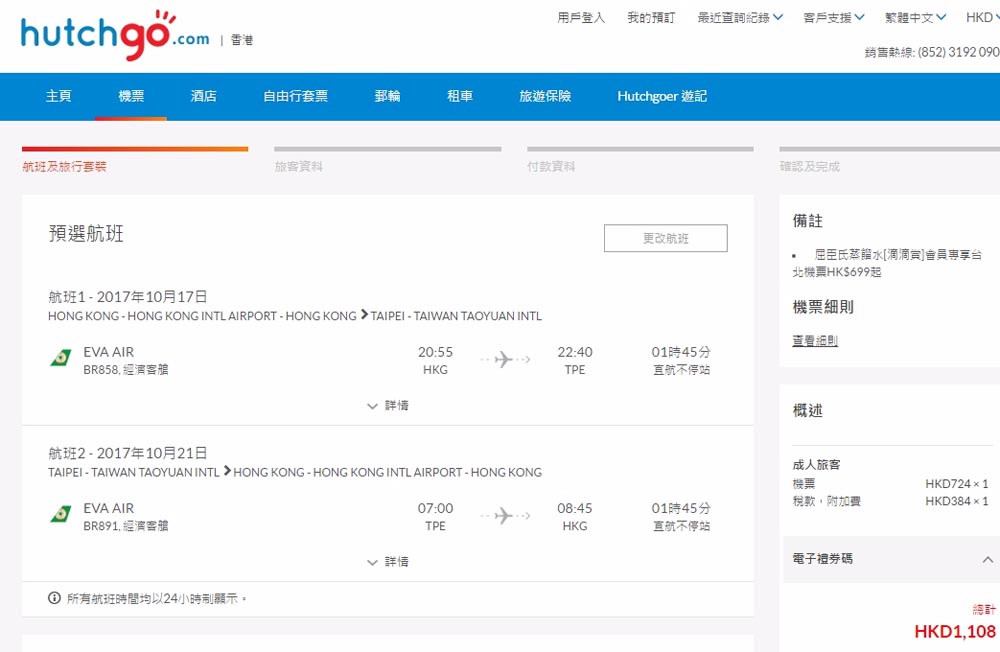1000x652 pixels.
Task: Go to 主頁 in the navigation bar
Action: coord(59,96)
